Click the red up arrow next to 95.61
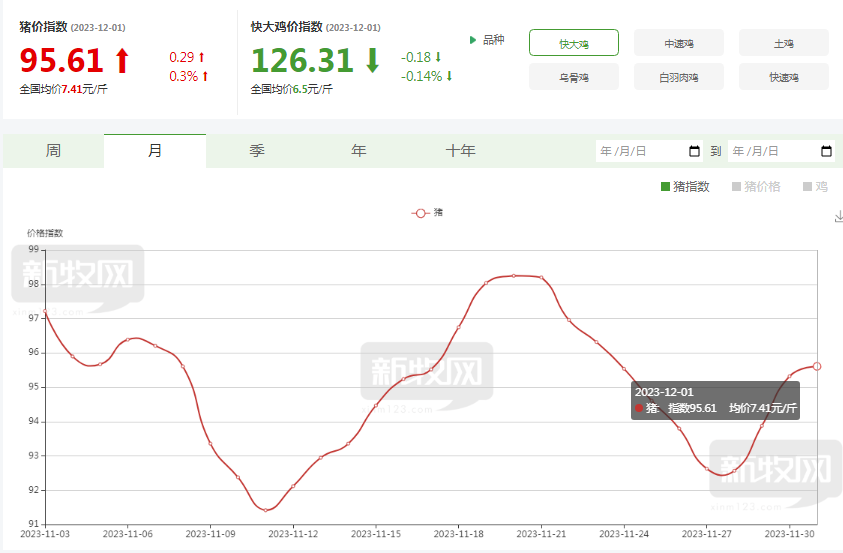The height and width of the screenshot is (553, 843). point(122,62)
